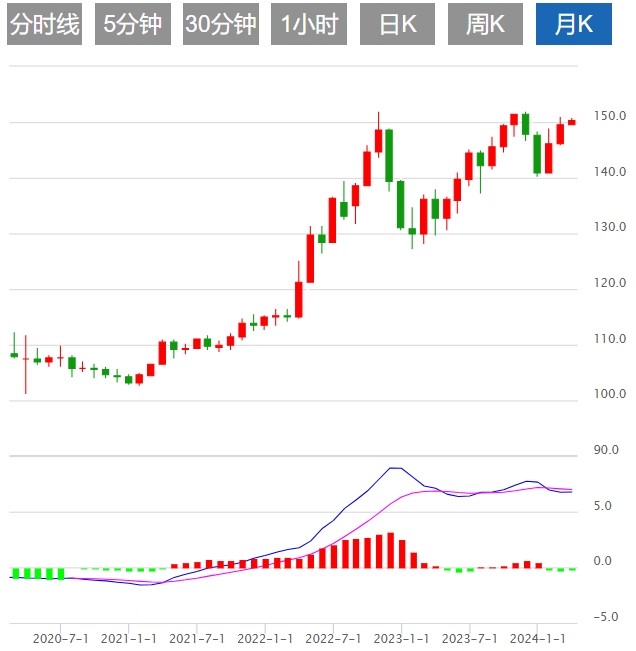
Task: Select the 2022-1-1 x-axis date
Action: click(266, 637)
